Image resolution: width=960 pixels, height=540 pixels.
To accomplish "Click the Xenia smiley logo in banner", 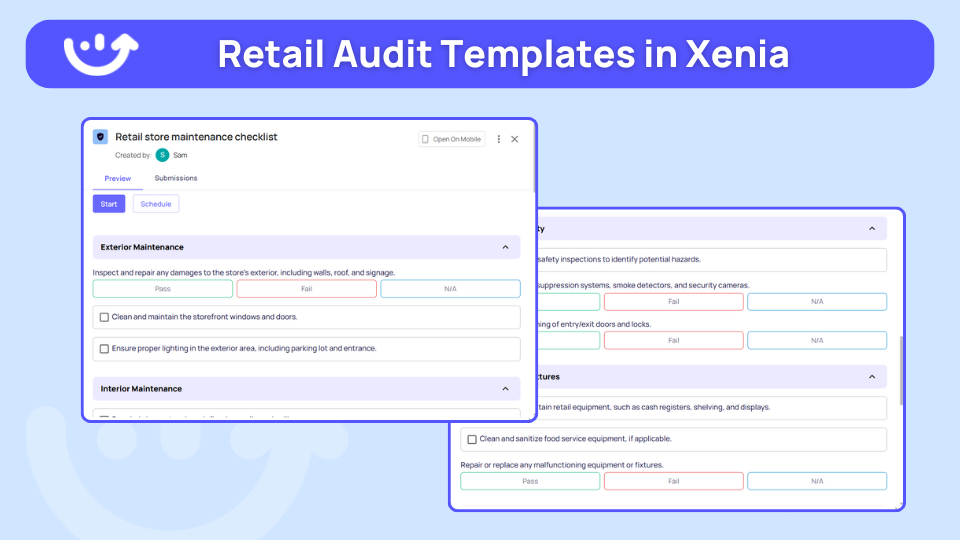I will point(101,54).
